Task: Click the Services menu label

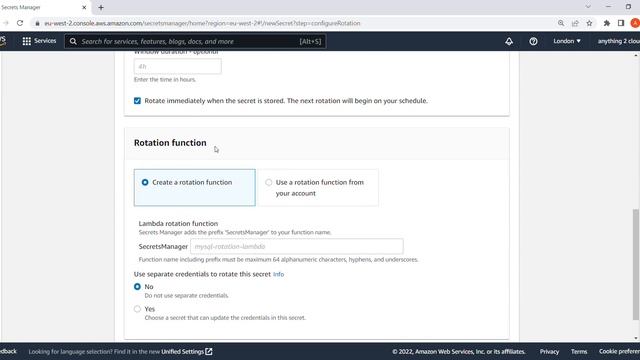Action: point(45,41)
